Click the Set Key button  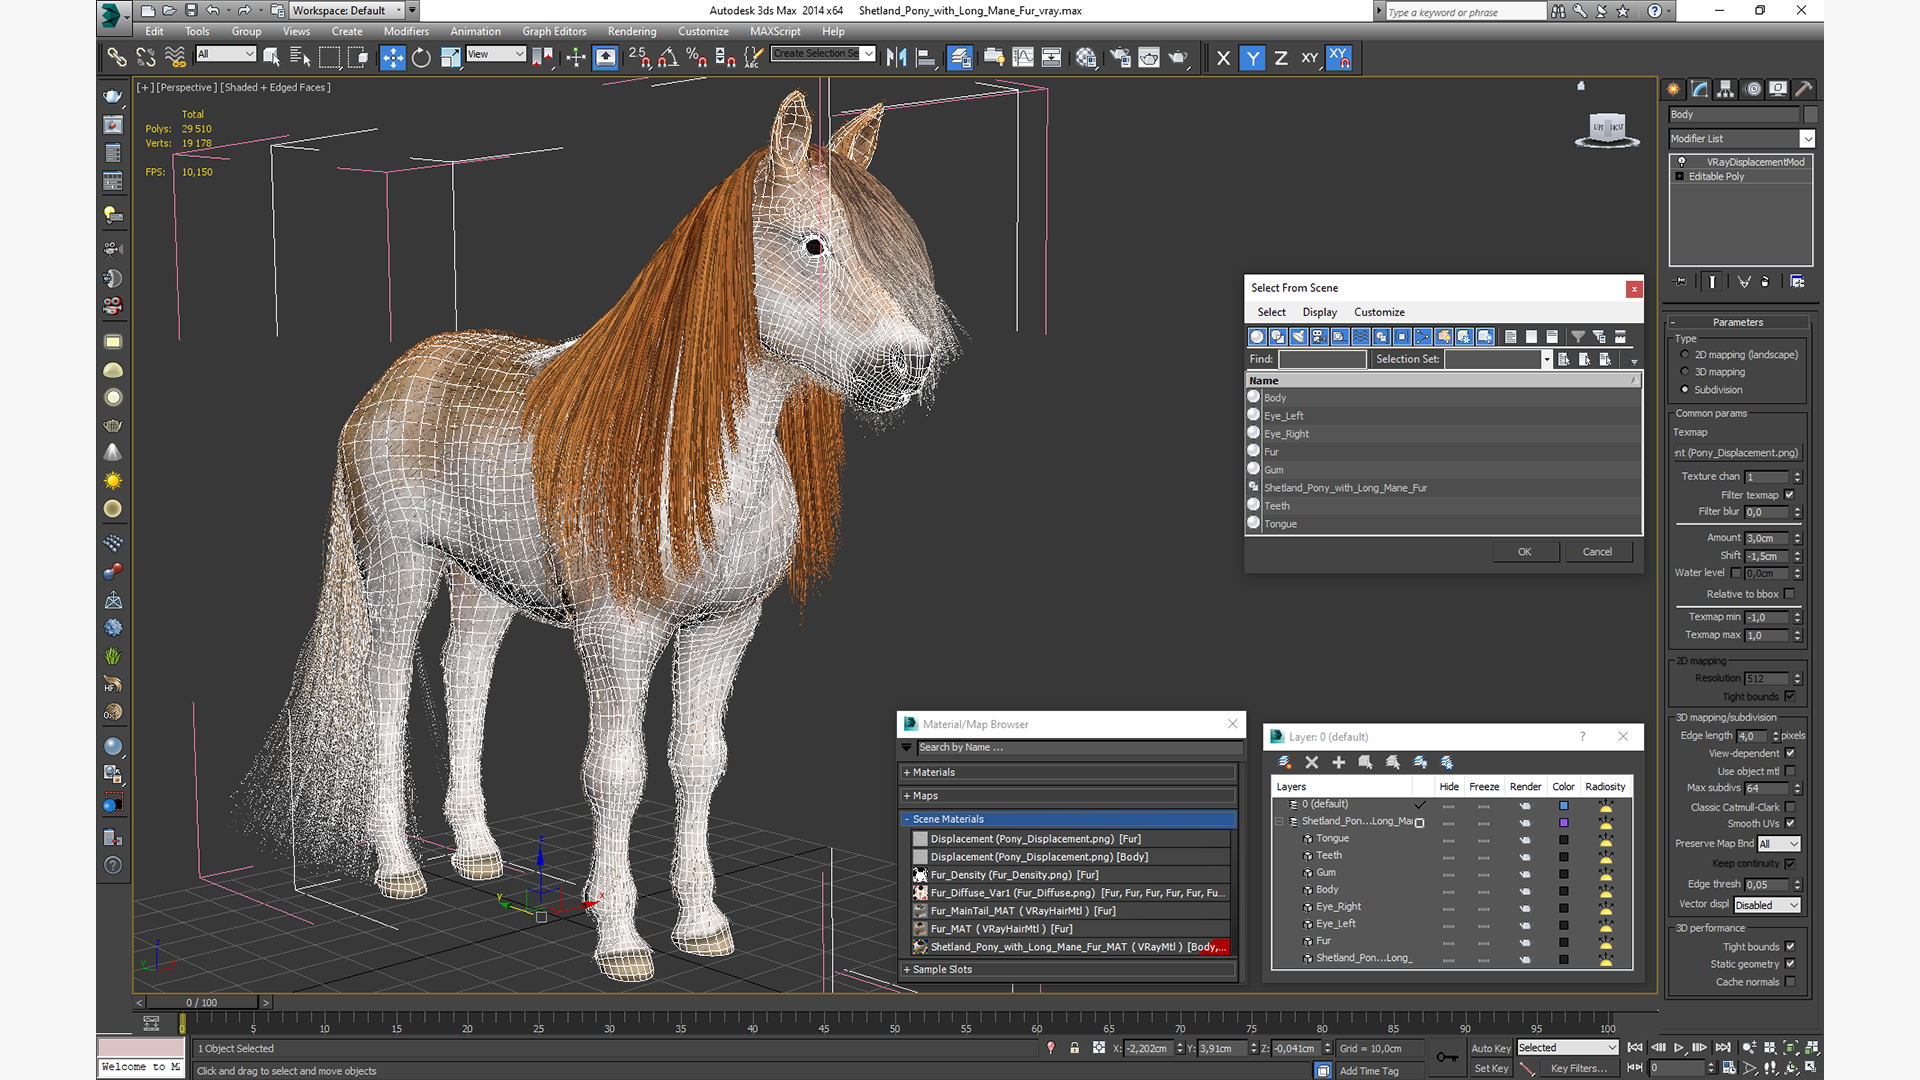click(1490, 1068)
